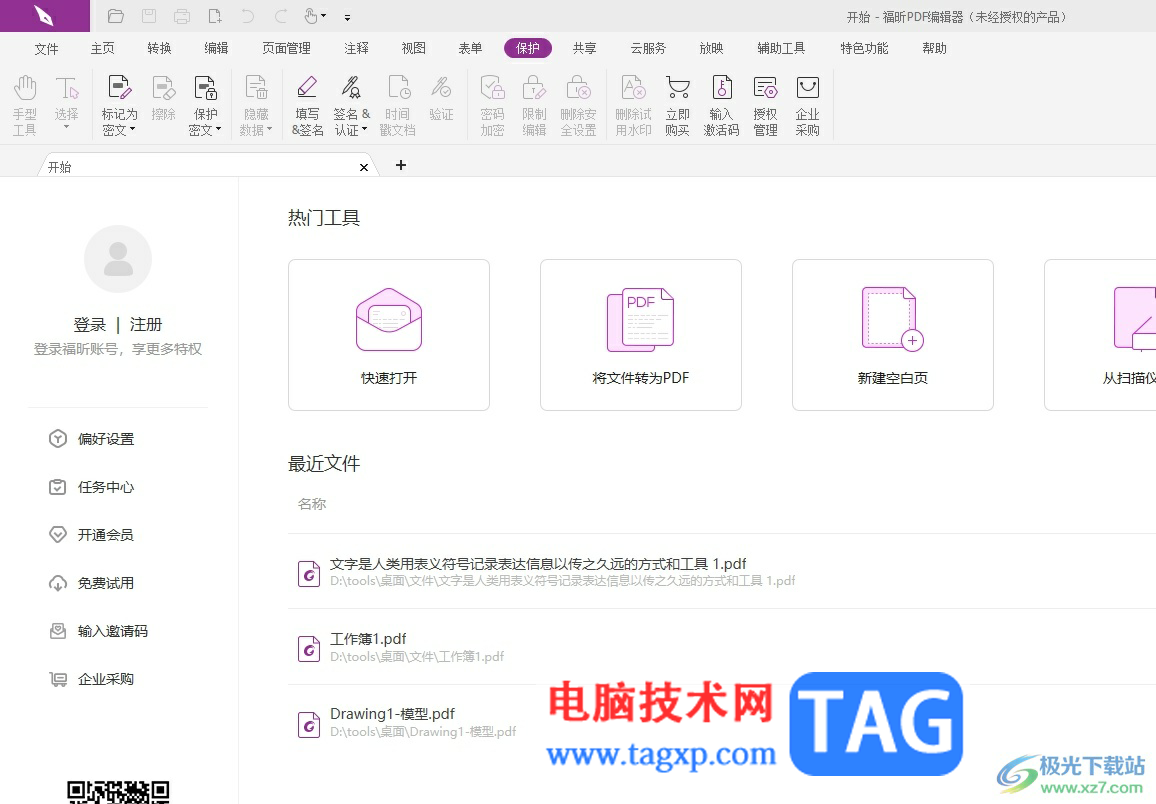1156x804 pixels.
Task: Click Become Member (开通会员)
Action: tap(91, 535)
